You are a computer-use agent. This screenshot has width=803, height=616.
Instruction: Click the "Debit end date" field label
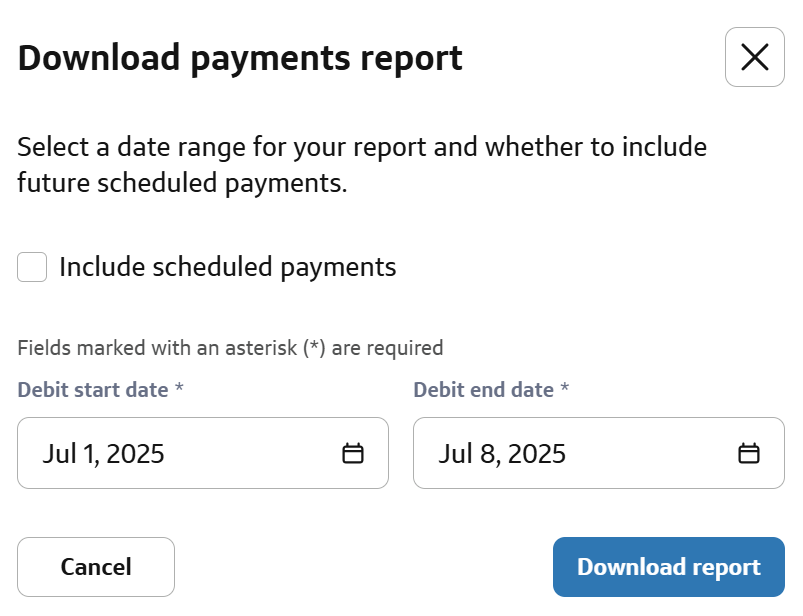tap(484, 390)
